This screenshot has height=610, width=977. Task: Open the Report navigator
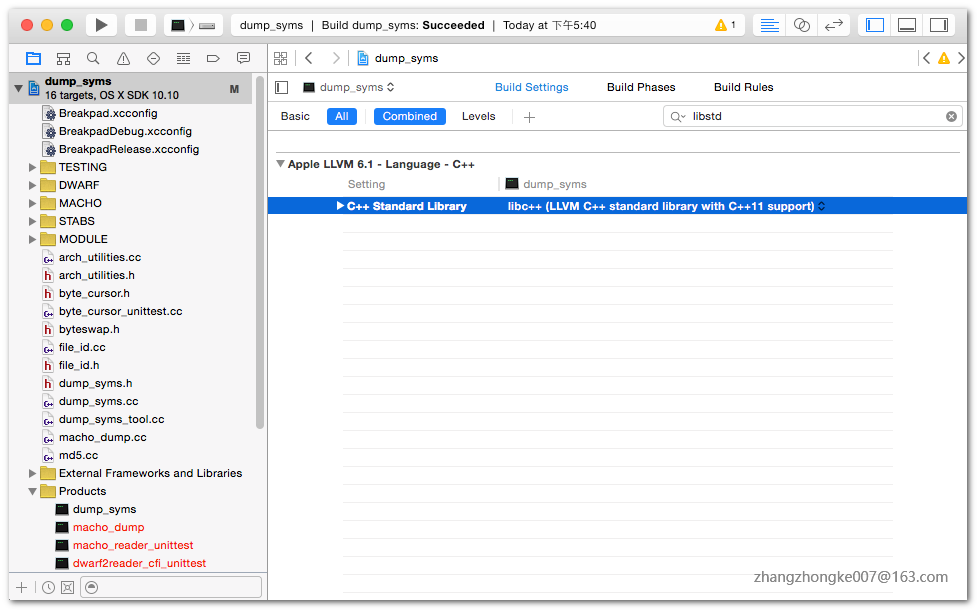(243, 59)
